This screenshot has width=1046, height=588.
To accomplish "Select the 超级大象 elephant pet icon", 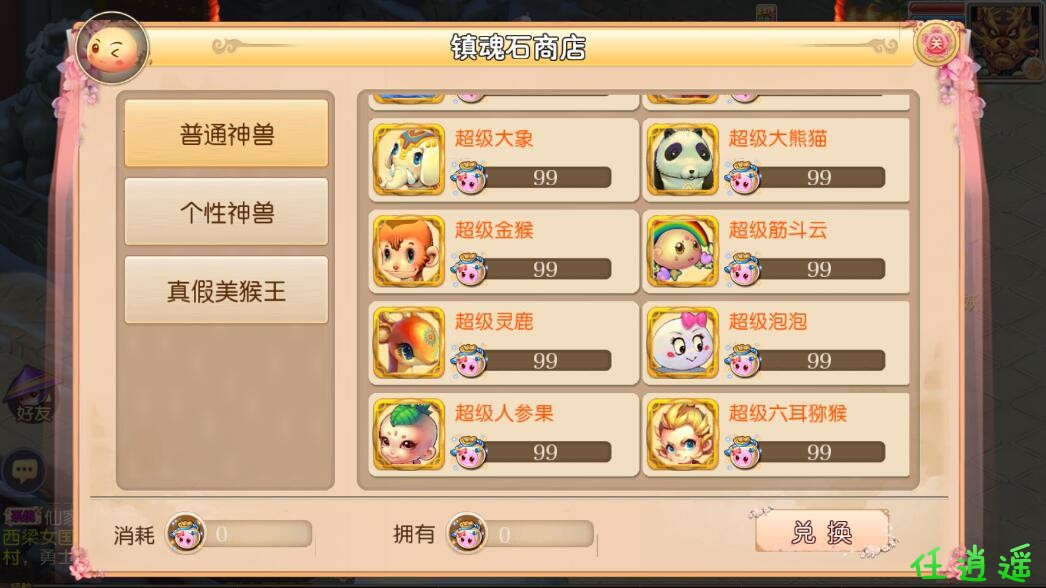I will point(408,160).
